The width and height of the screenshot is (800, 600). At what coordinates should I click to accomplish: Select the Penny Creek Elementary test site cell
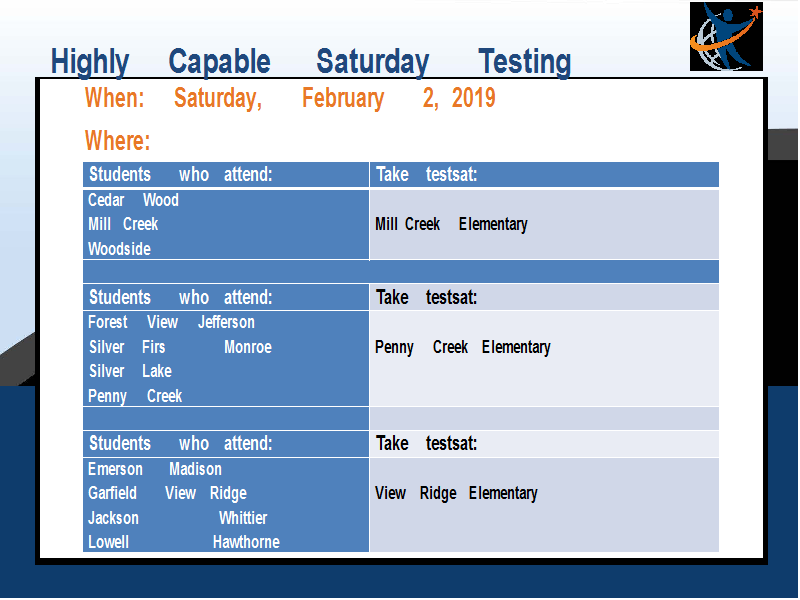(x=544, y=359)
